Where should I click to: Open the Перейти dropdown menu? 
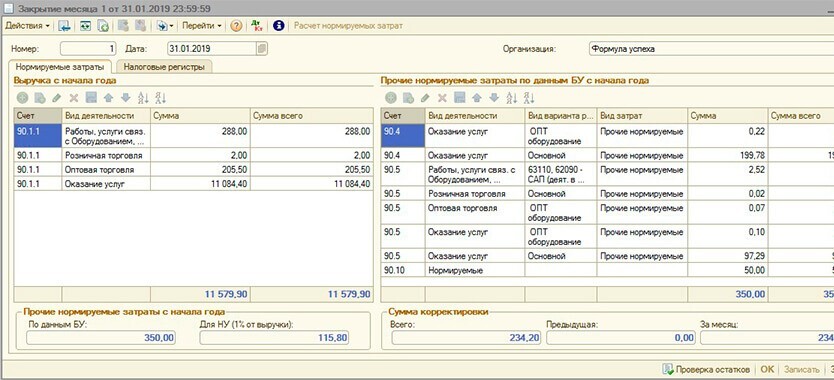pos(202,26)
